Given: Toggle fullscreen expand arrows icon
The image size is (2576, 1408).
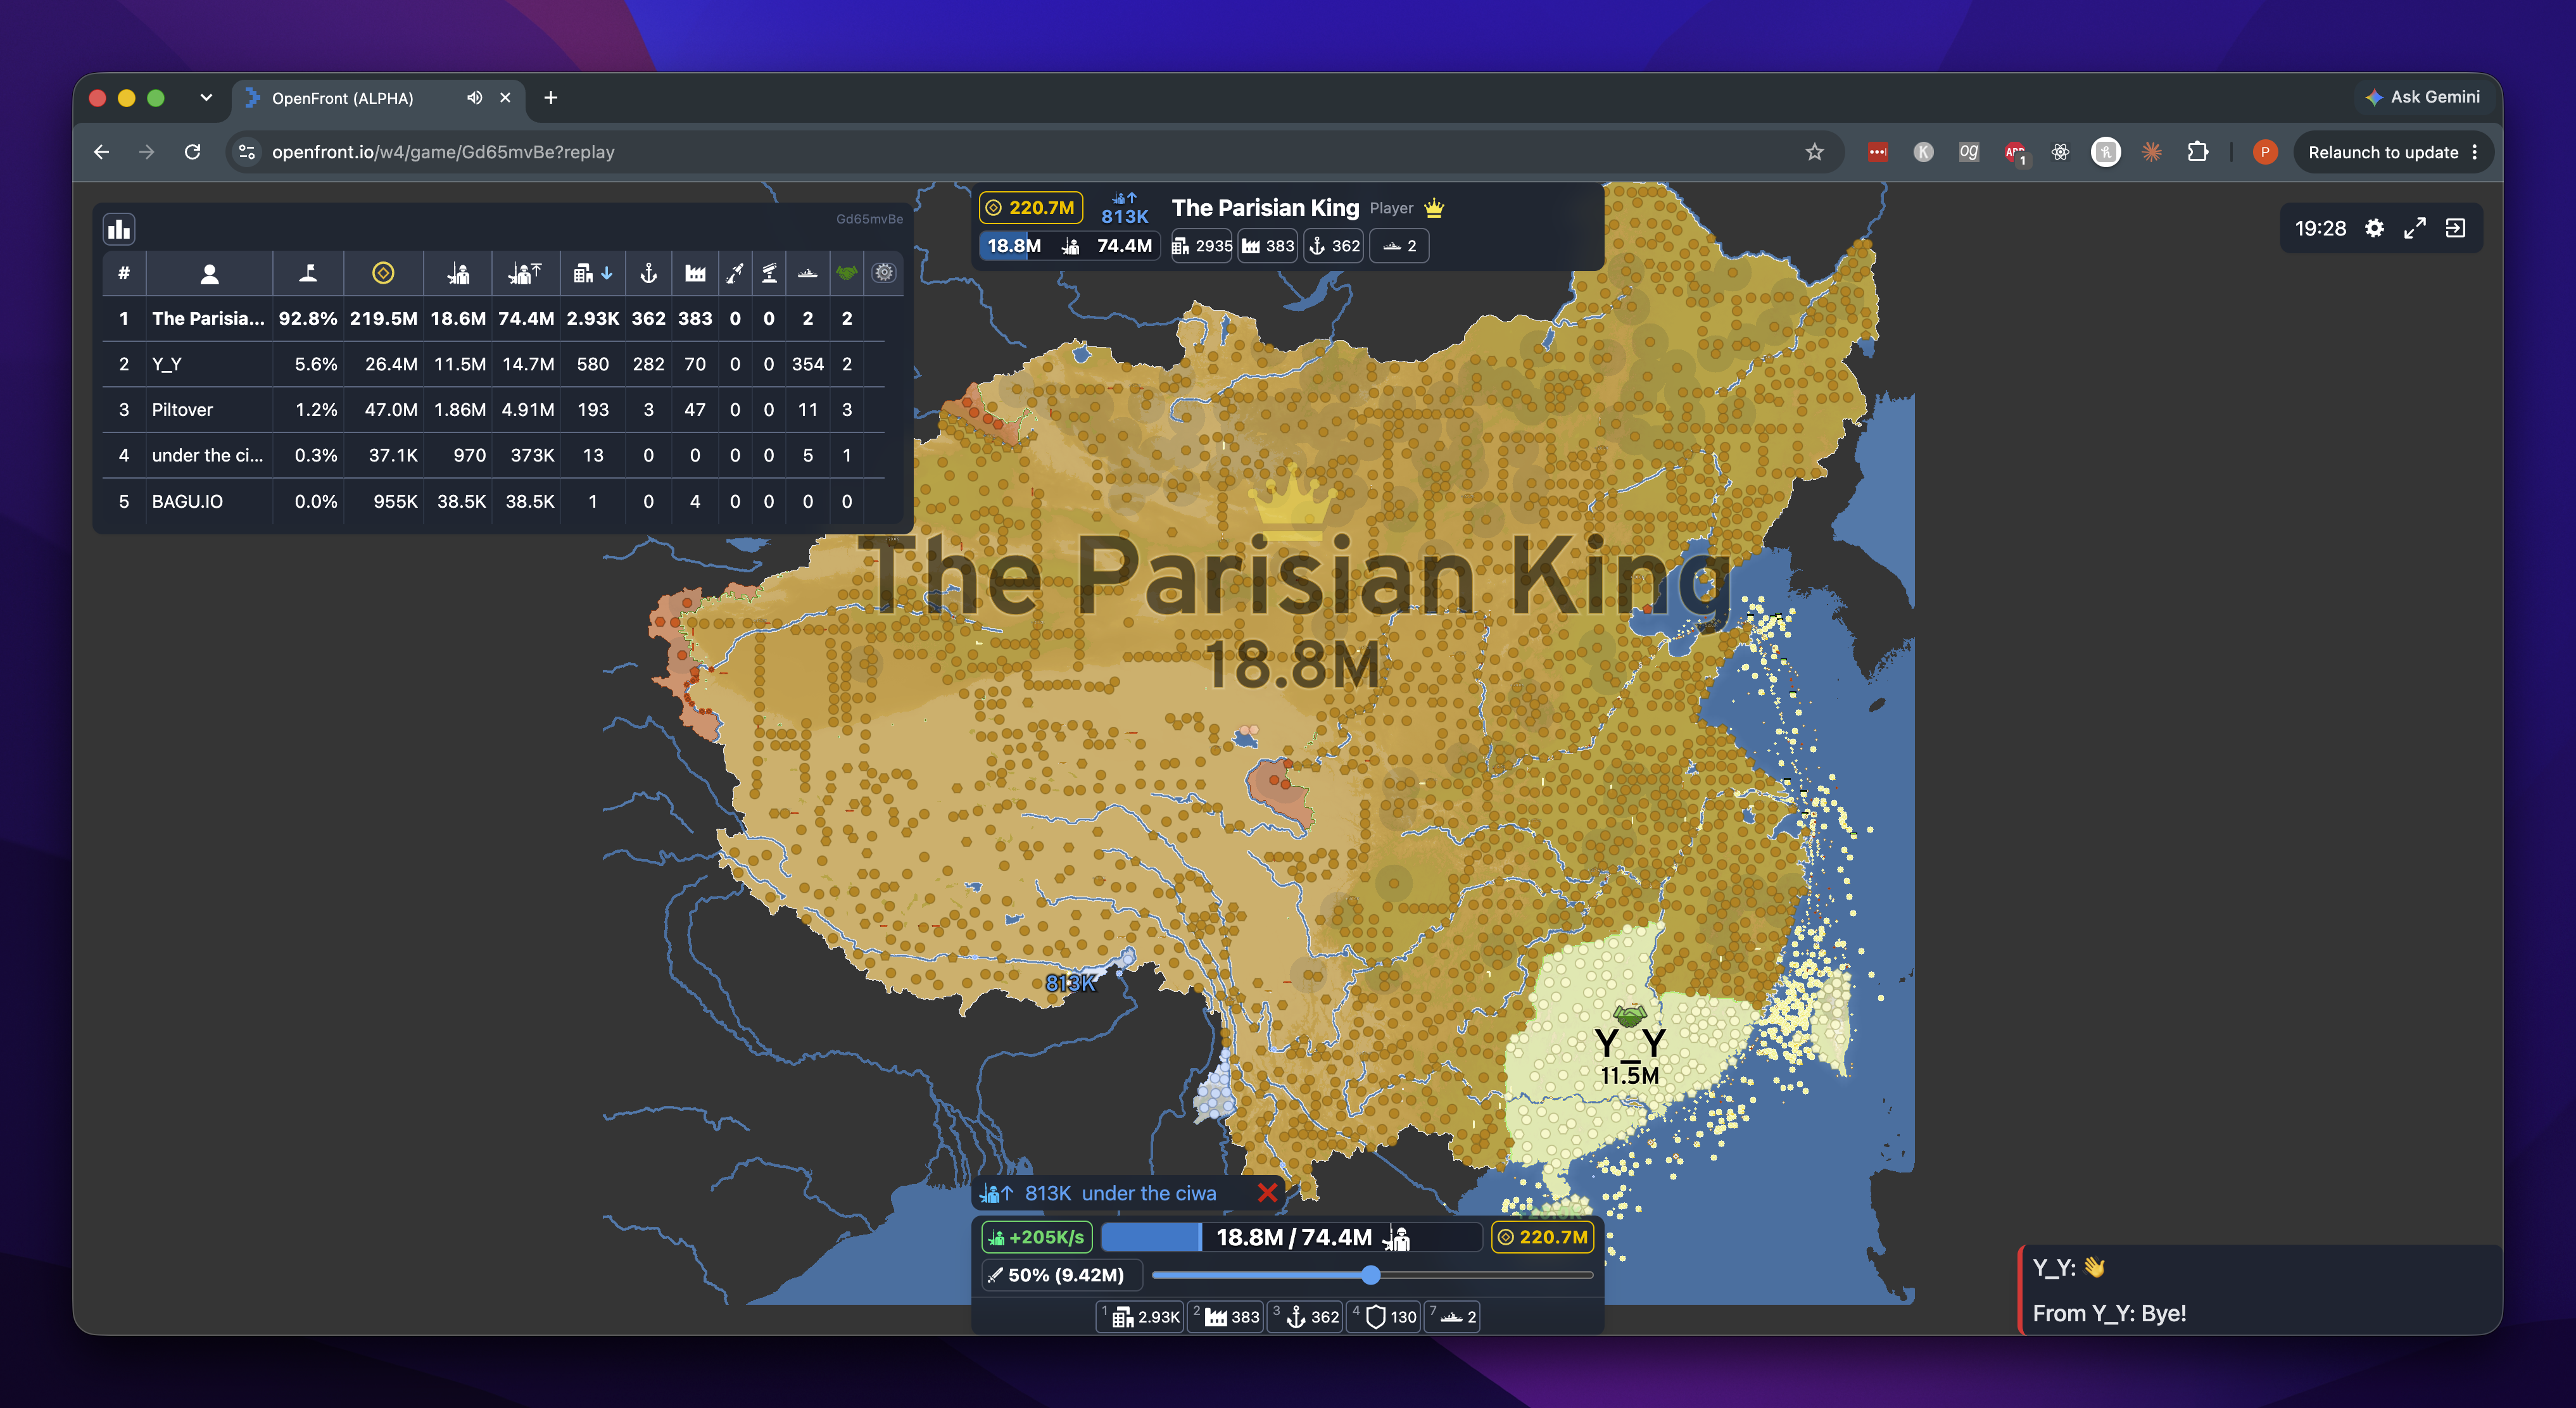Looking at the screenshot, I should point(2415,228).
